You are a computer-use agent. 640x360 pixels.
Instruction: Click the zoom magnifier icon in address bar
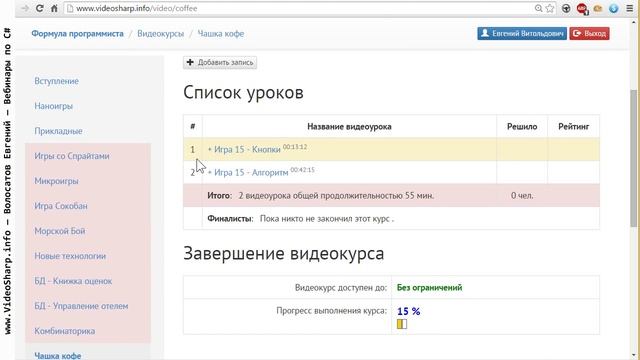(538, 8)
